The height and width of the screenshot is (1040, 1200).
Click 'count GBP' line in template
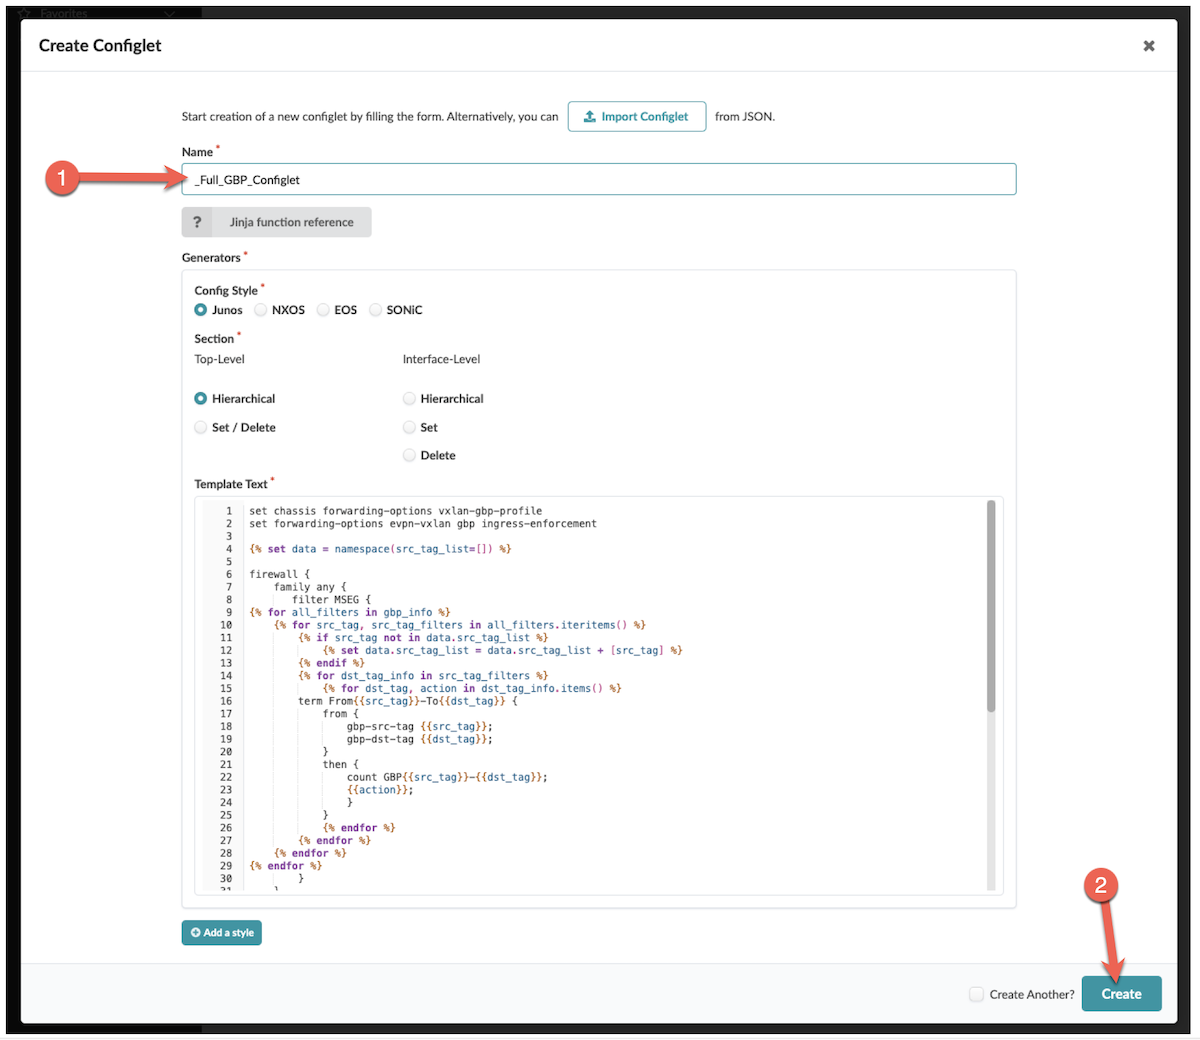point(447,777)
